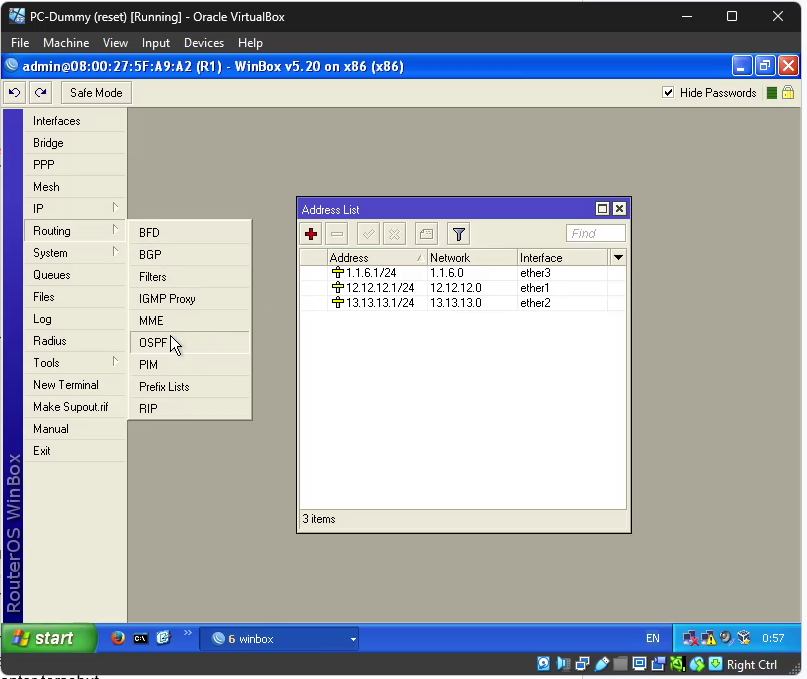
Task: Open New Terminal
Action: pos(75,385)
